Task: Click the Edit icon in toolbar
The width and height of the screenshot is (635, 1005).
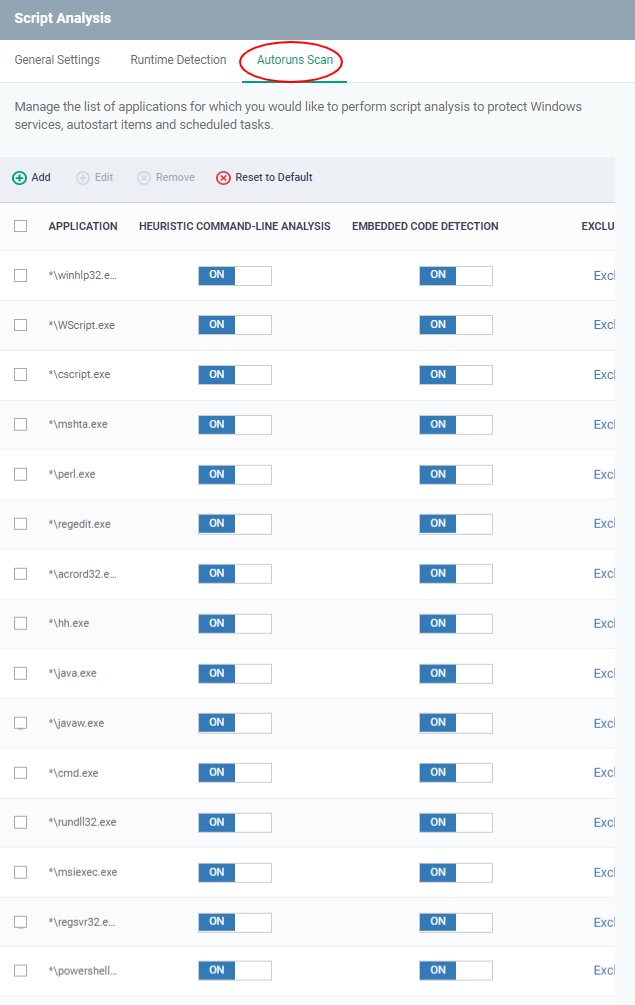Action: pos(83,178)
